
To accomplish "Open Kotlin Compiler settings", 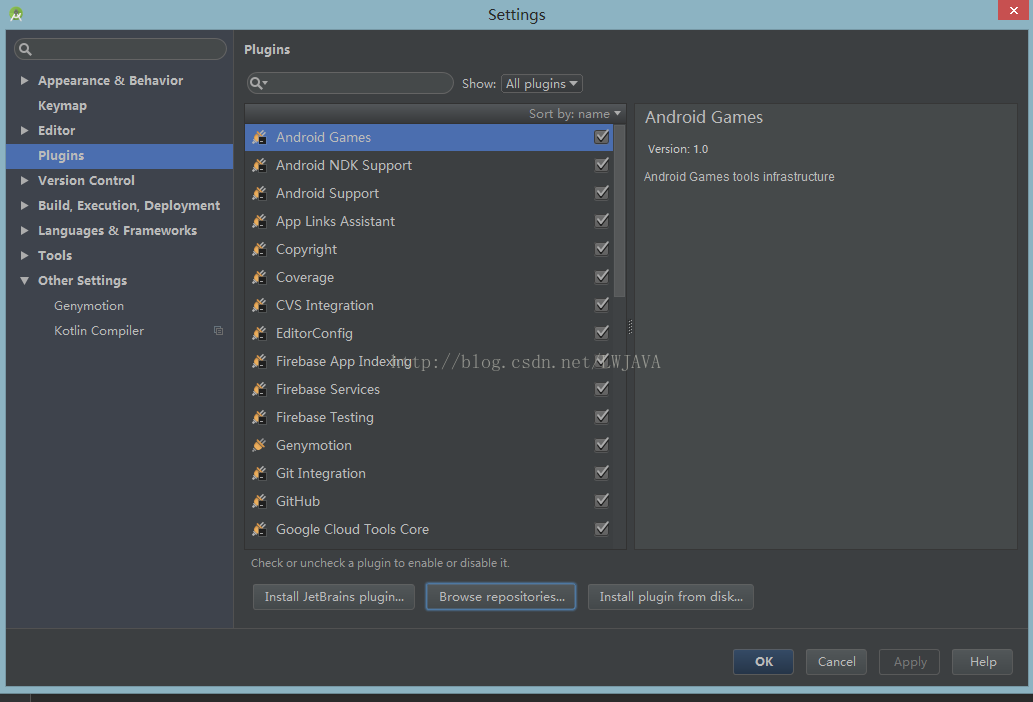I will tap(99, 331).
